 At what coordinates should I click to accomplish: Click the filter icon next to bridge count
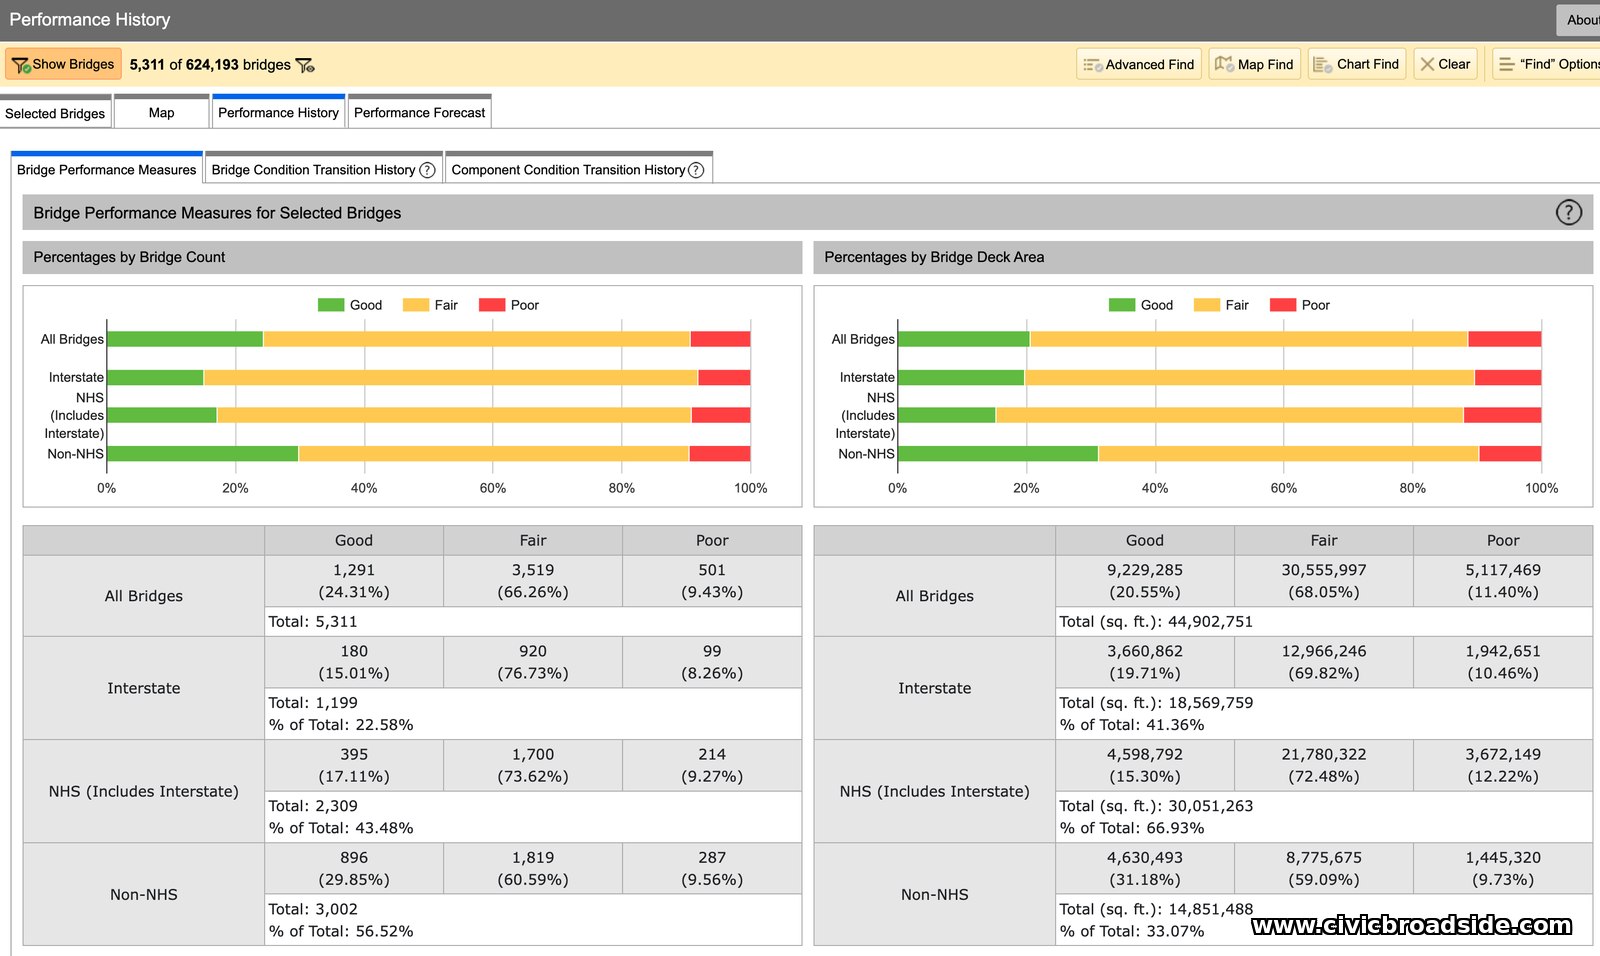point(305,65)
